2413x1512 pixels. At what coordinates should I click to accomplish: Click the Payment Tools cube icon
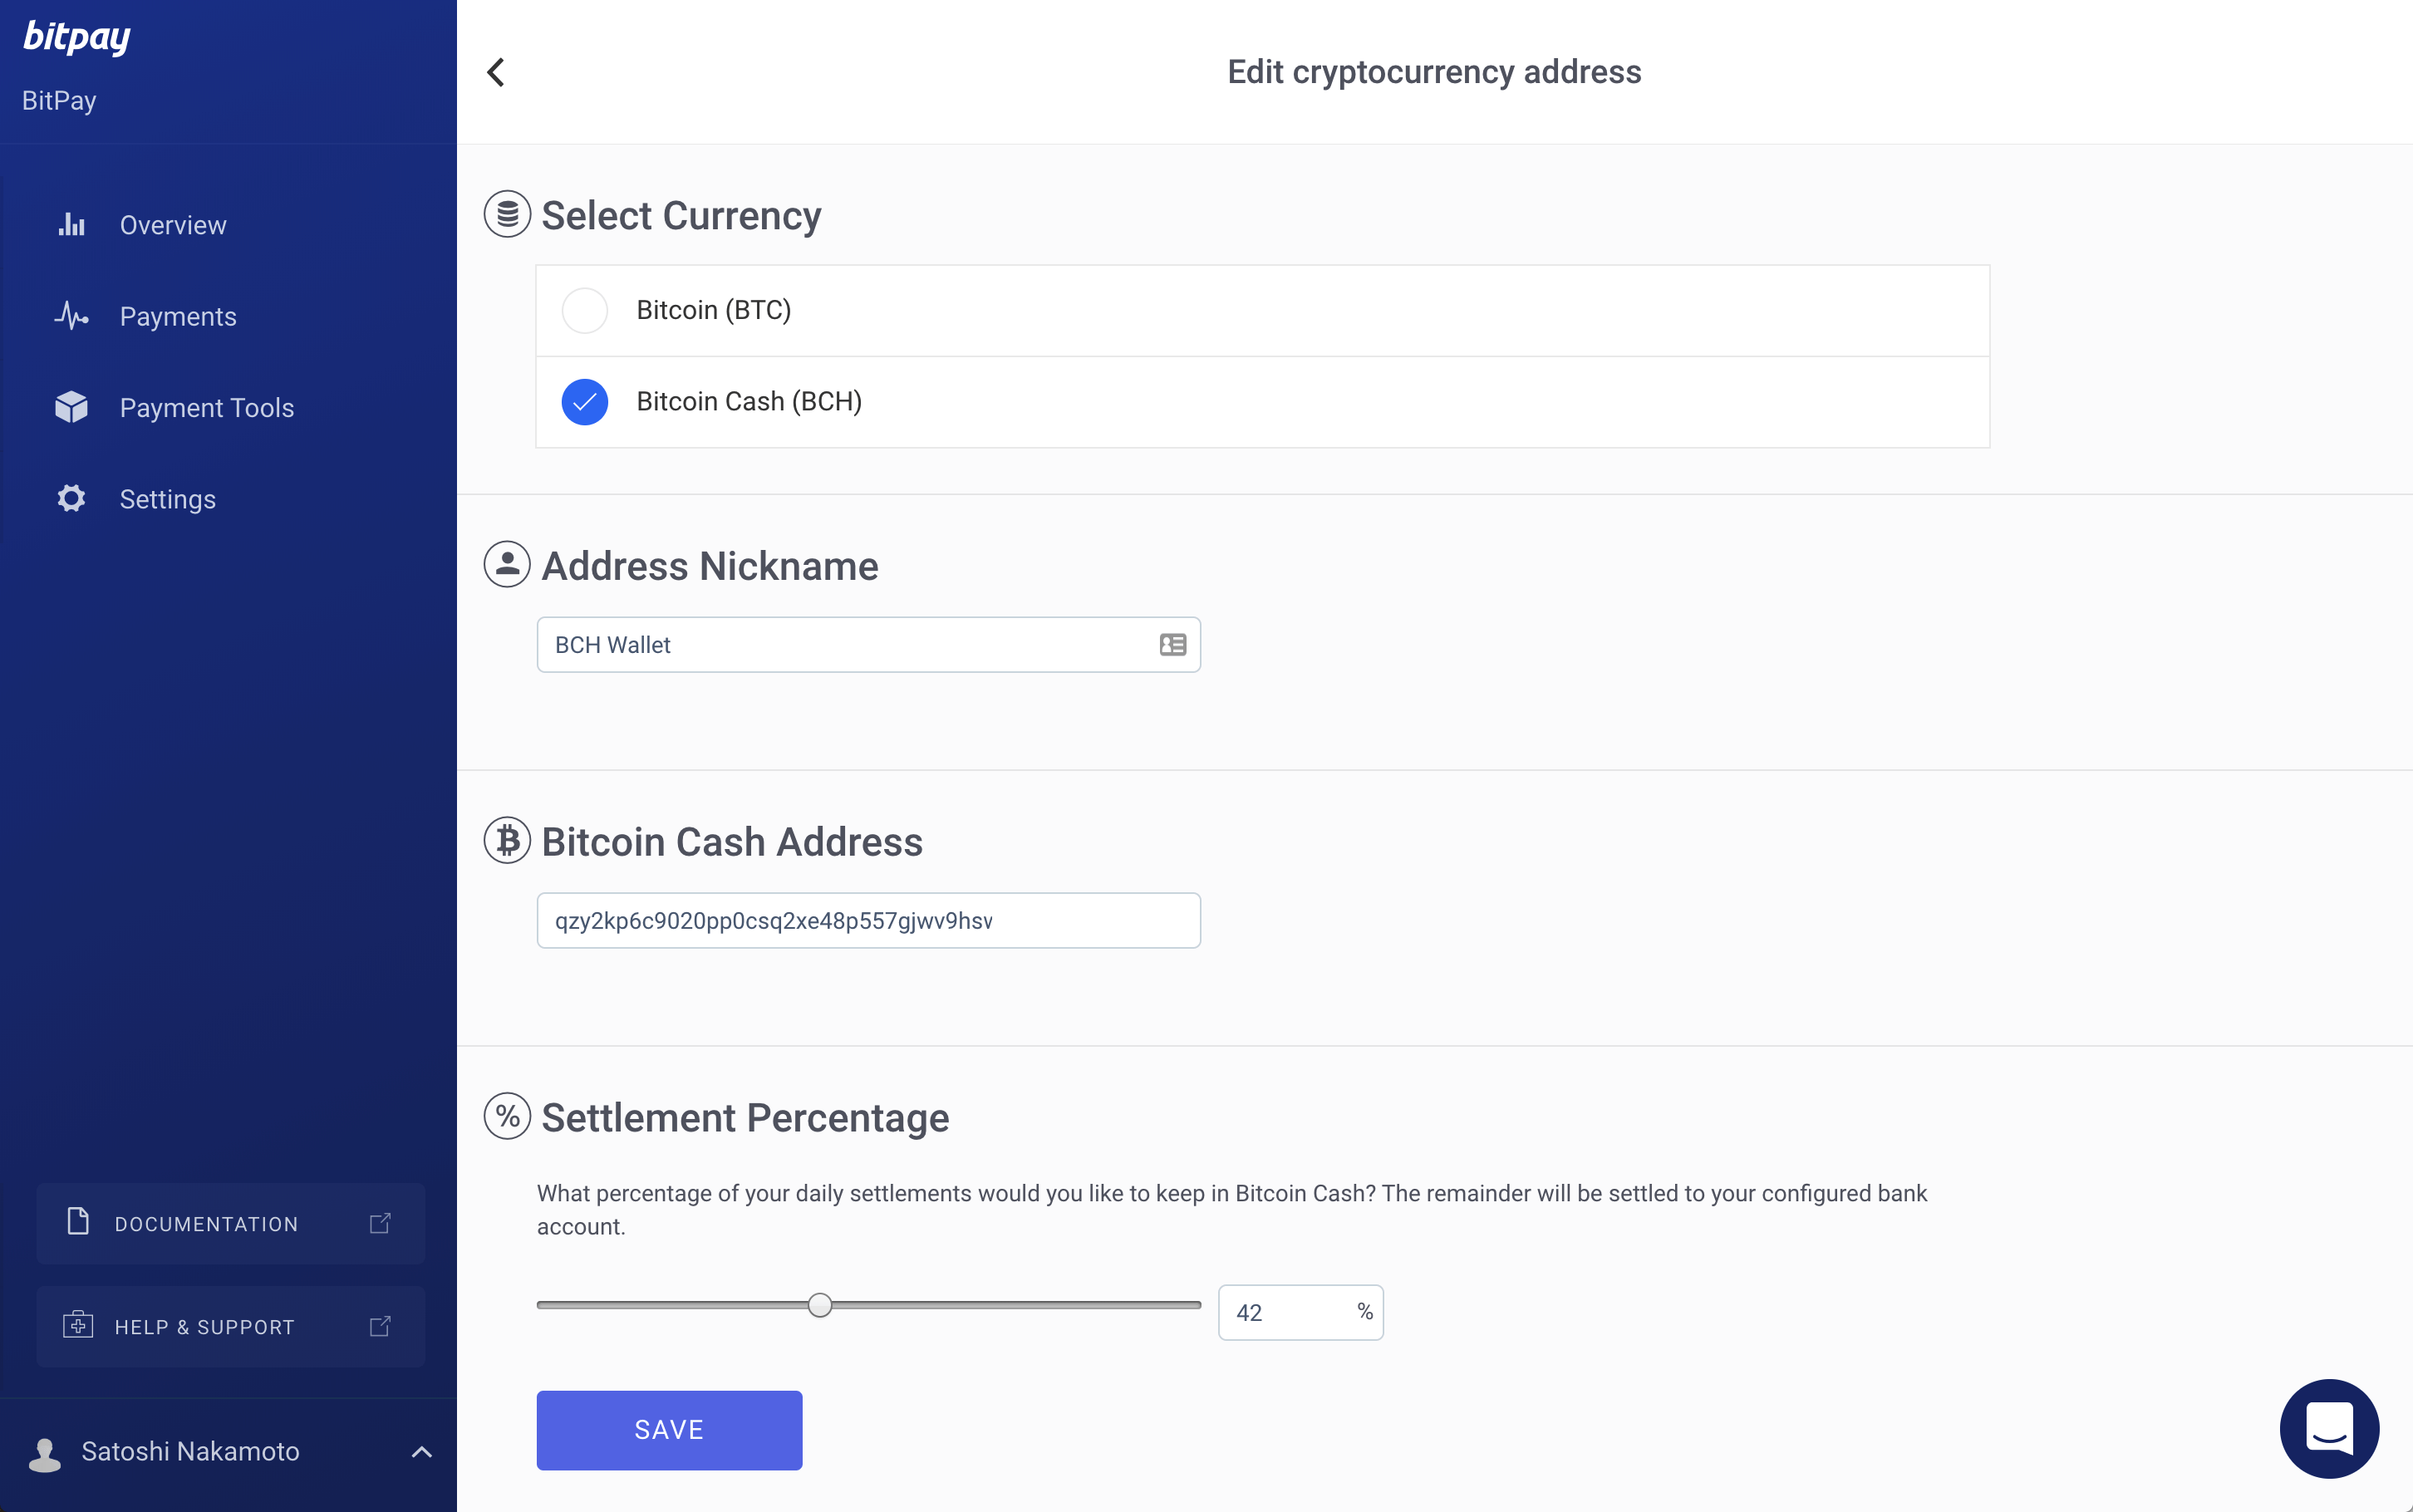pos(71,408)
